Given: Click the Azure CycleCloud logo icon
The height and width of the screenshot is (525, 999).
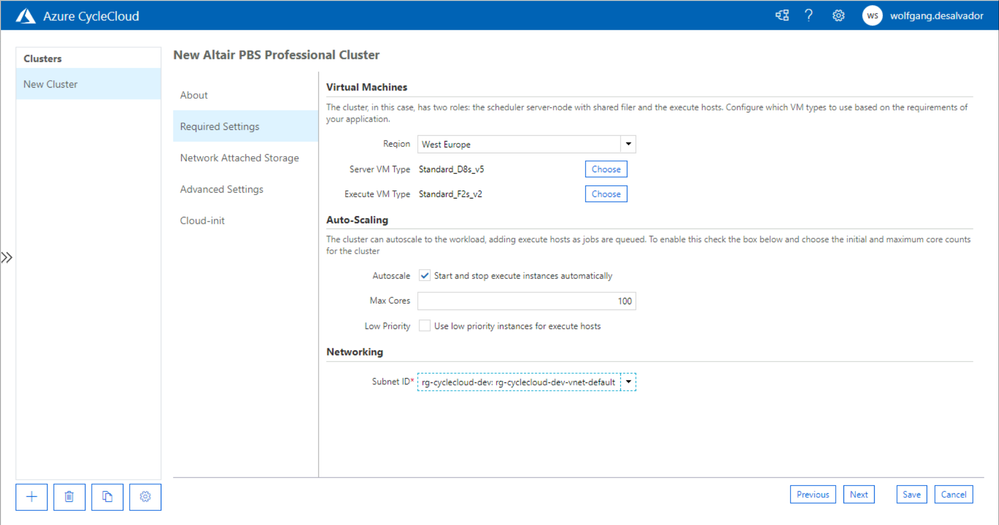Looking at the screenshot, I should 25,16.
